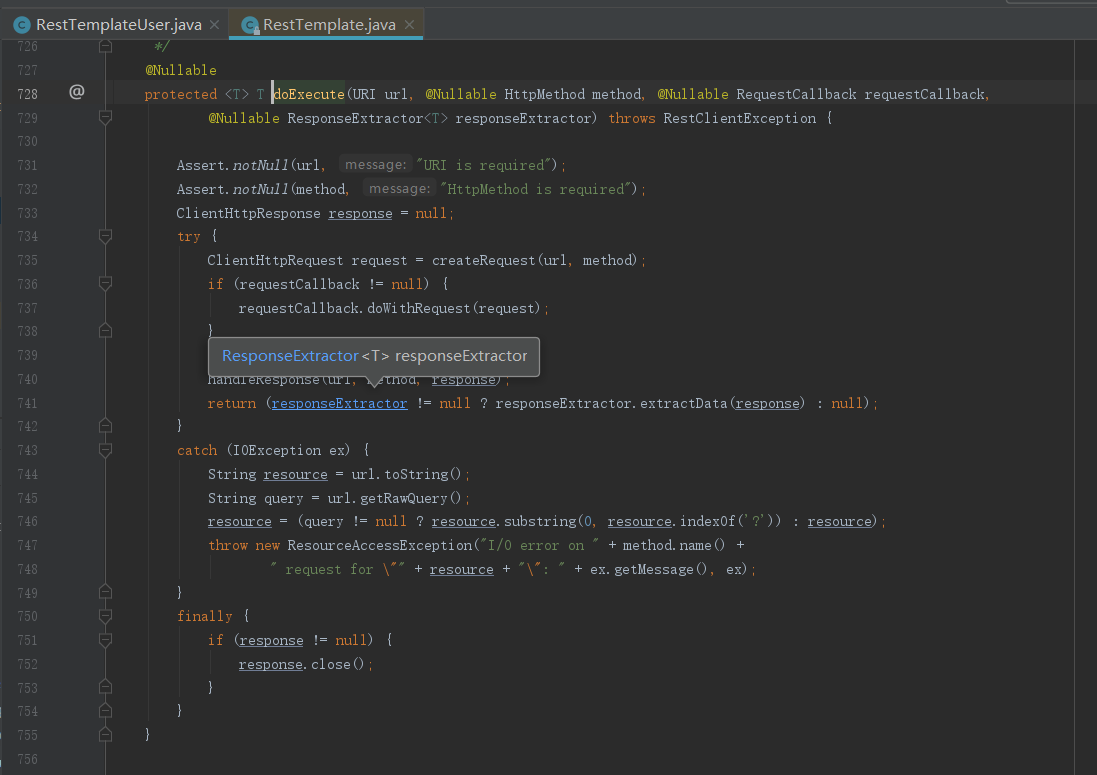This screenshot has width=1097, height=775.
Task: Click the fold end marker at line 742
Action: (x=106, y=426)
